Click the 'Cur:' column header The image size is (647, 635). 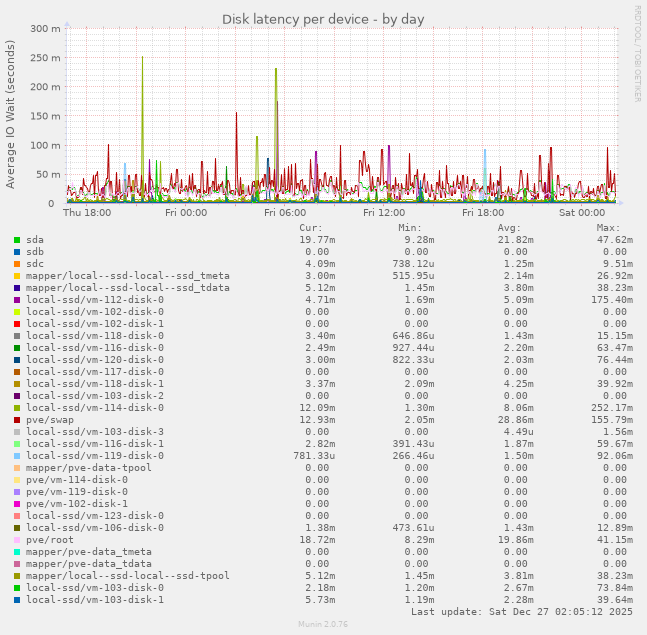point(311,228)
